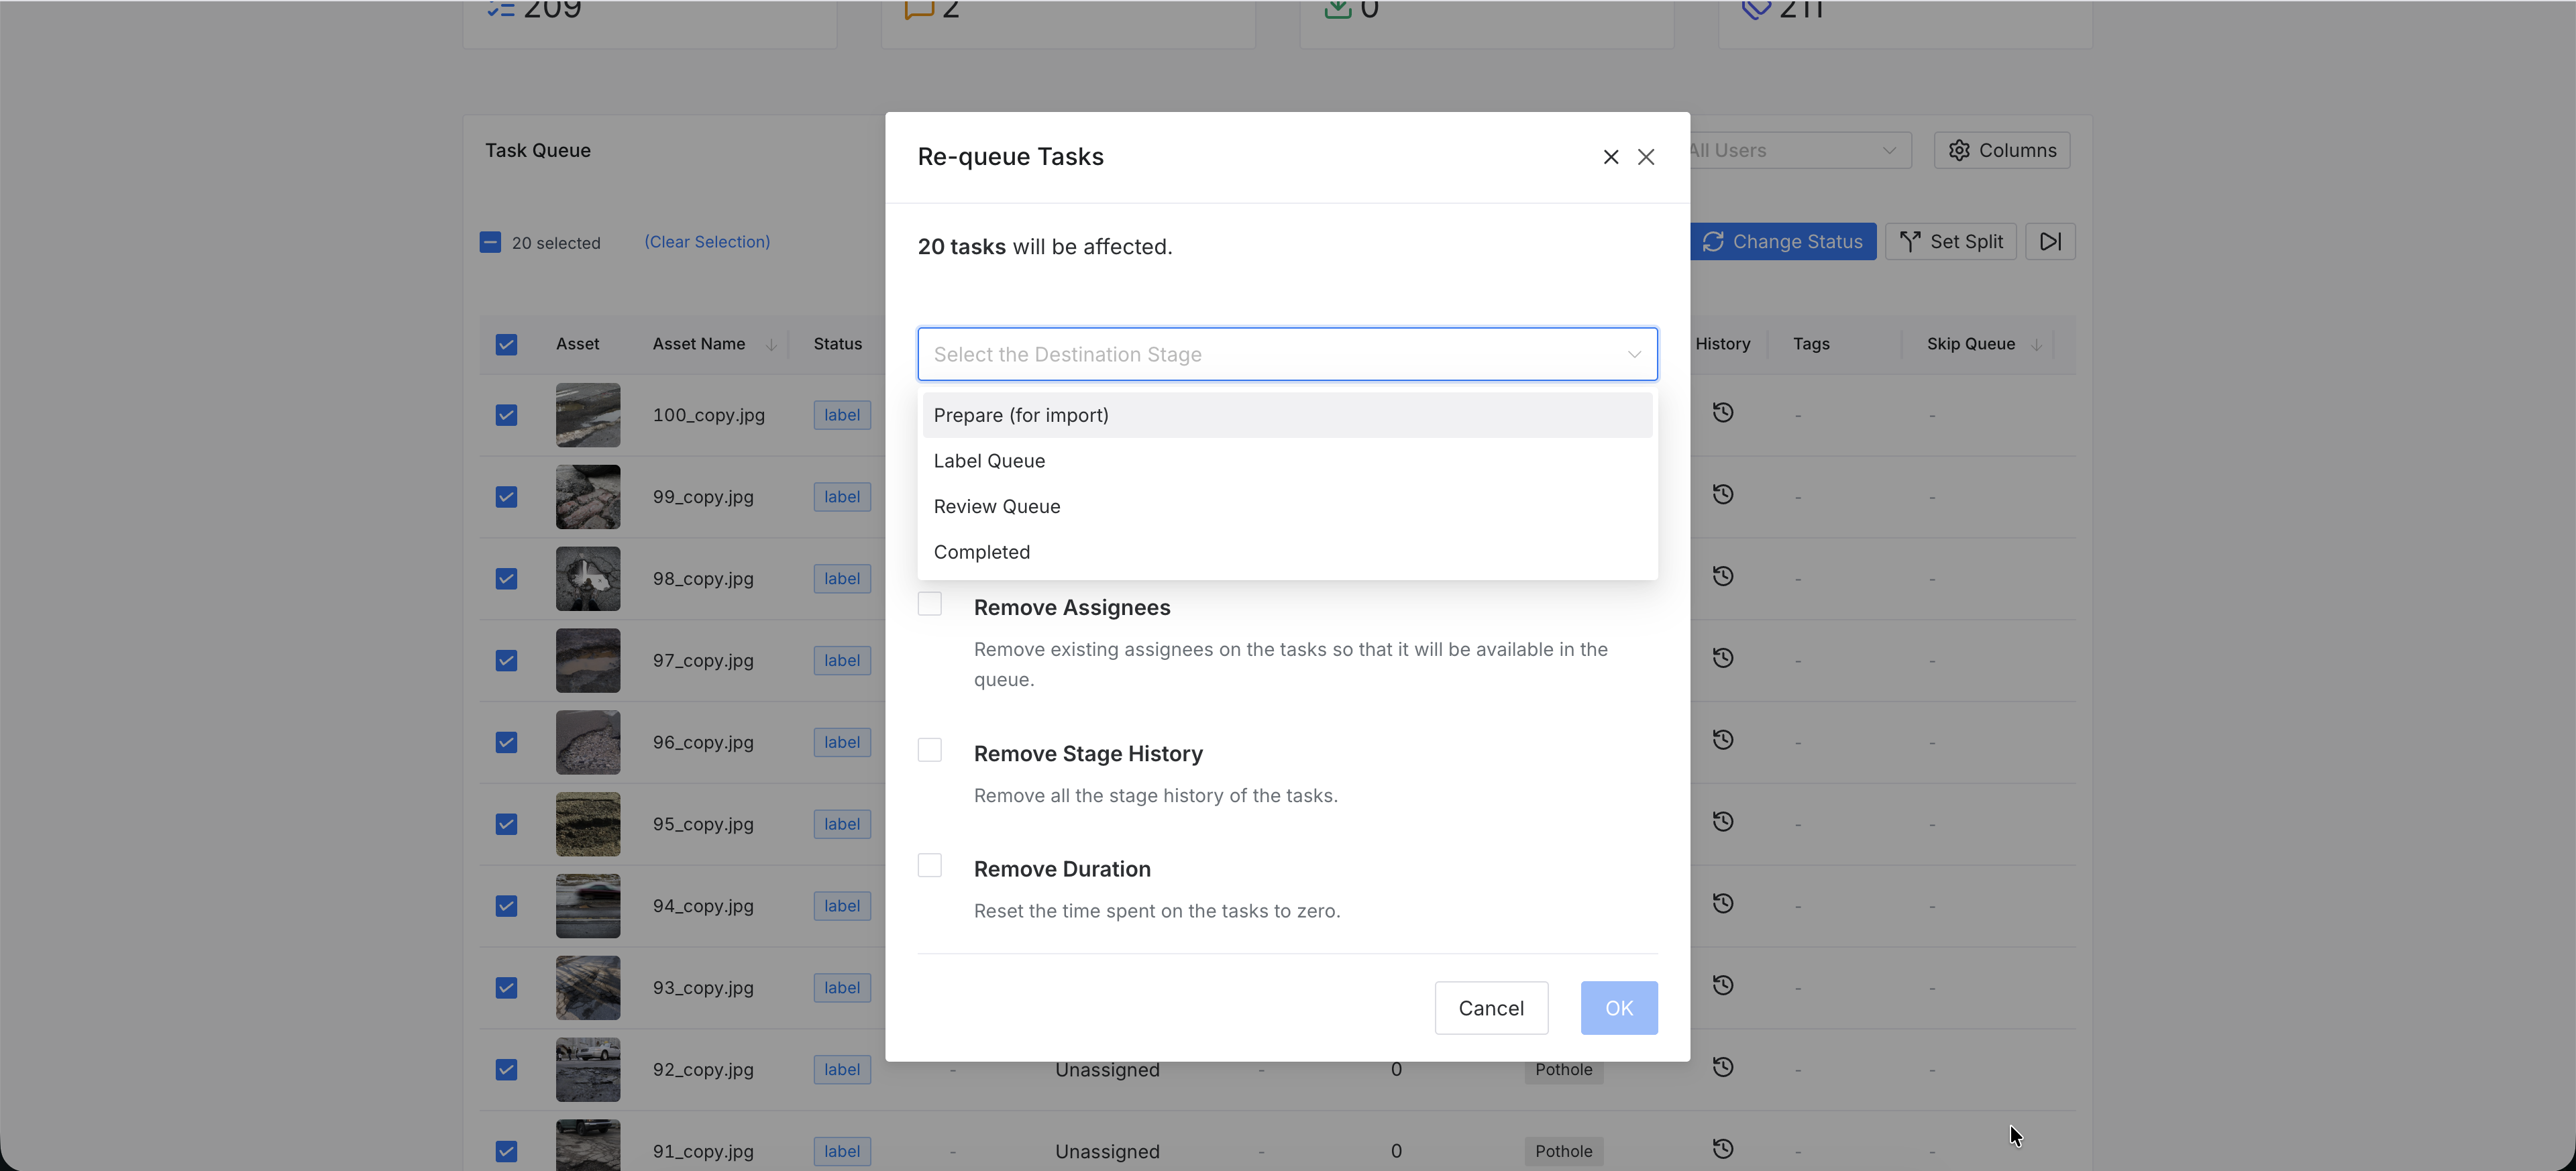The height and width of the screenshot is (1171, 2576).
Task: Open history icon for 96_copy.jpg row
Action: 1722,740
